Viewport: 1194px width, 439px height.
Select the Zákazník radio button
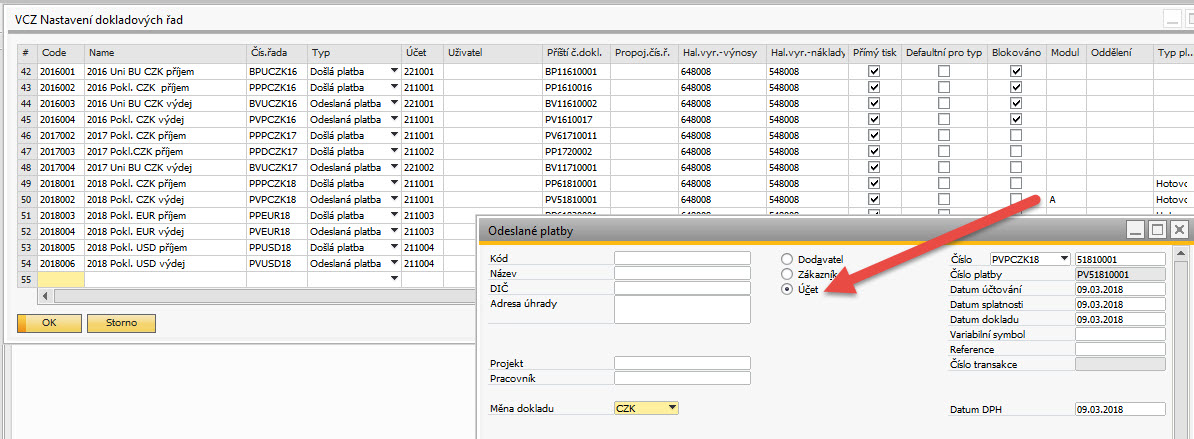[787, 274]
